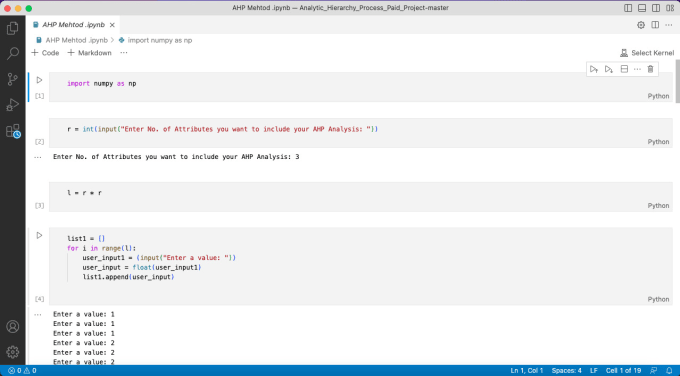Viewport: 680px width, 376px height.
Task: Open feedback icon in status bar
Action: point(653,371)
